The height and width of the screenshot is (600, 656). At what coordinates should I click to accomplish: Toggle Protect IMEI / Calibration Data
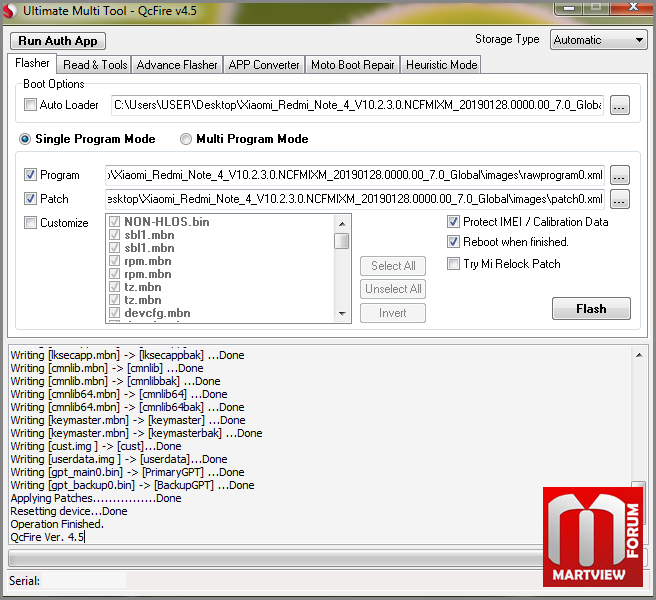454,222
